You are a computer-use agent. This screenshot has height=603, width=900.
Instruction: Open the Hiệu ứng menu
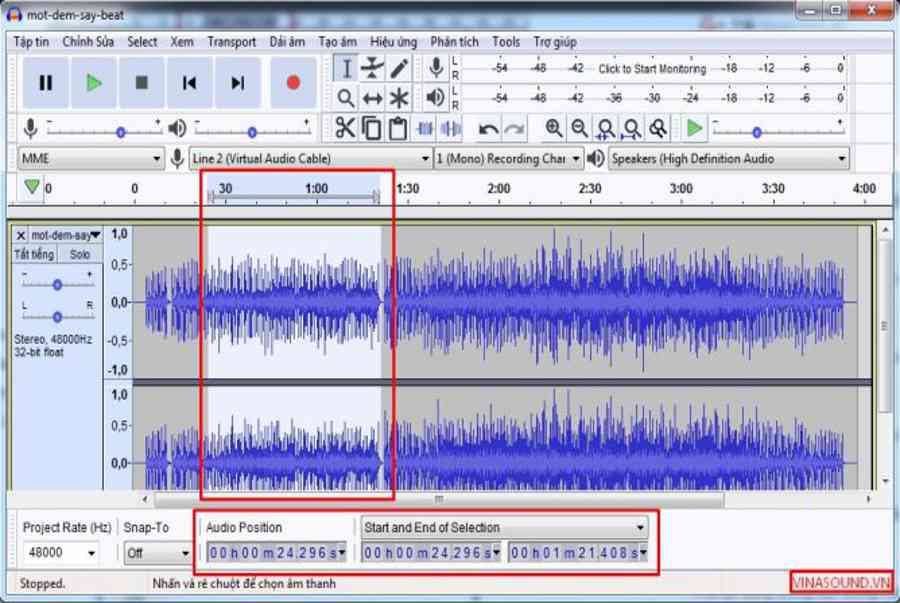393,42
